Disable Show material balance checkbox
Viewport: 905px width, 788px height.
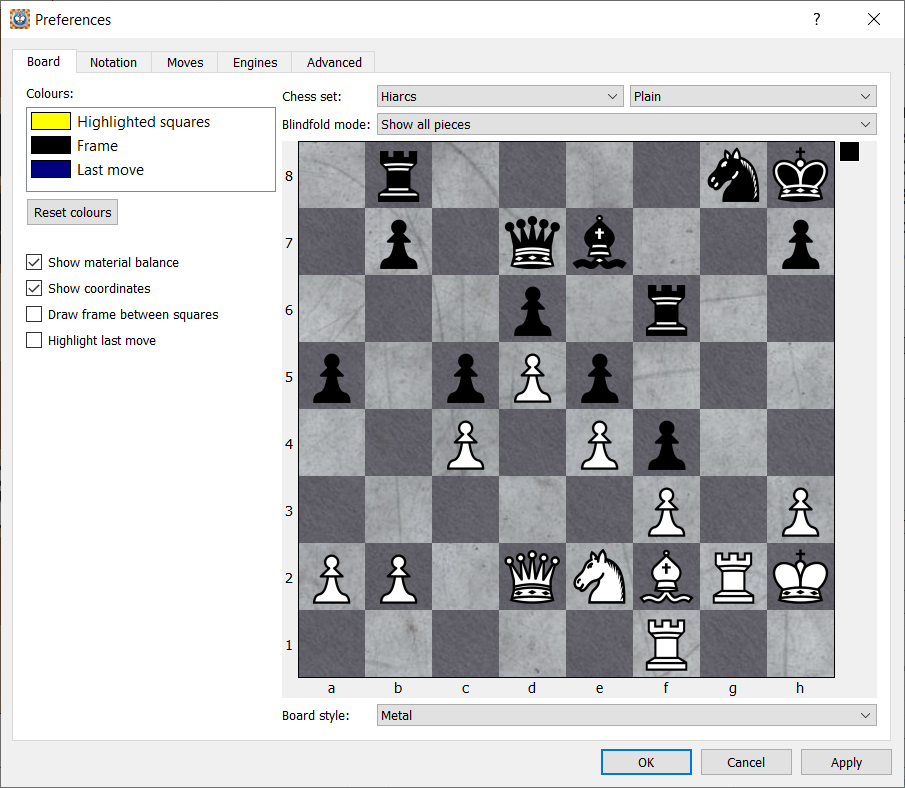pyautogui.click(x=35, y=263)
